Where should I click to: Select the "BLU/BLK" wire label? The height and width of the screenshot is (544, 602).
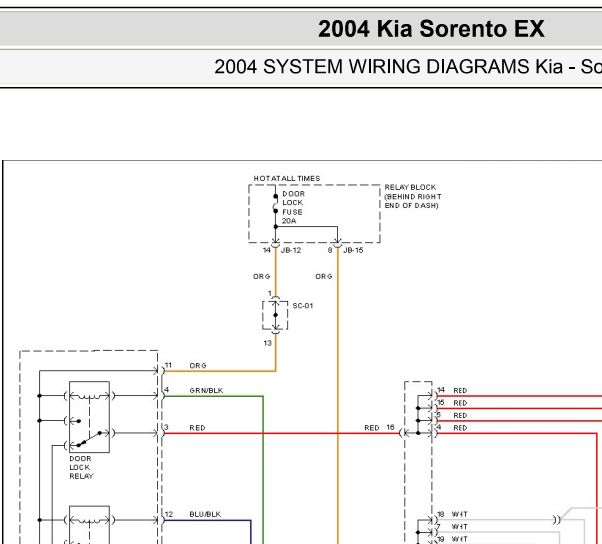point(205,514)
